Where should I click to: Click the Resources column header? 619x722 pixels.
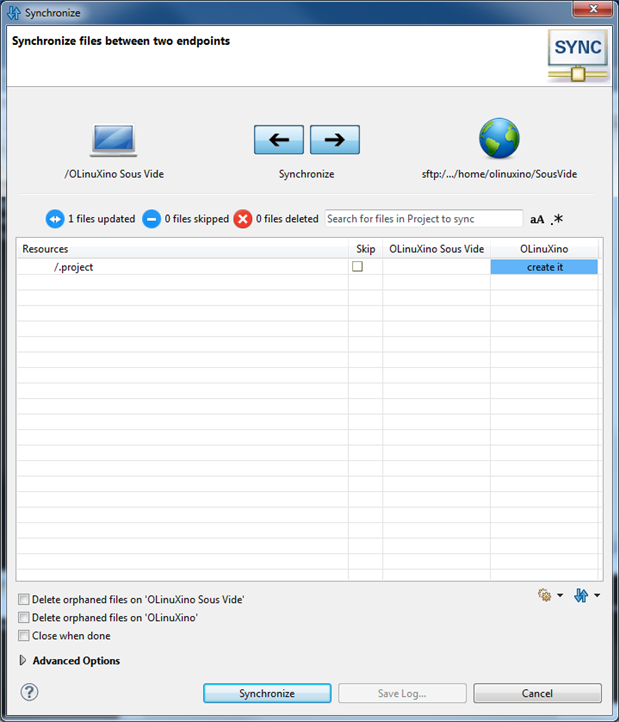(182, 249)
